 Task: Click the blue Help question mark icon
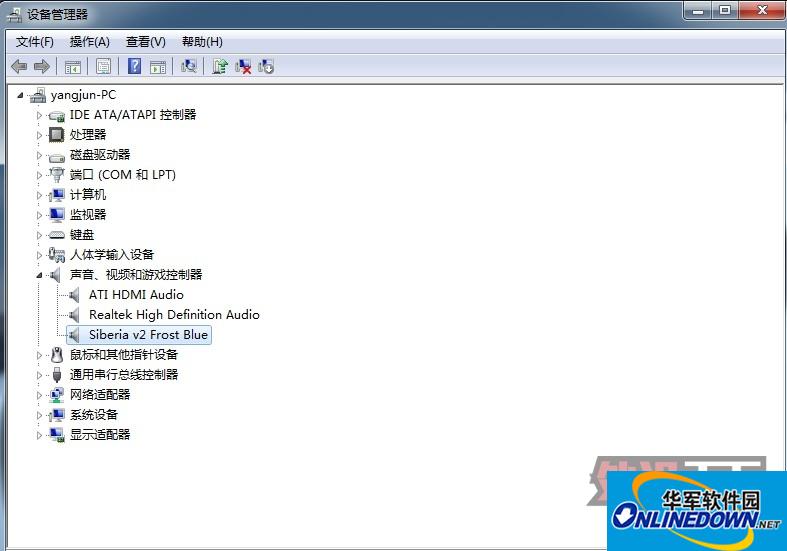135,66
